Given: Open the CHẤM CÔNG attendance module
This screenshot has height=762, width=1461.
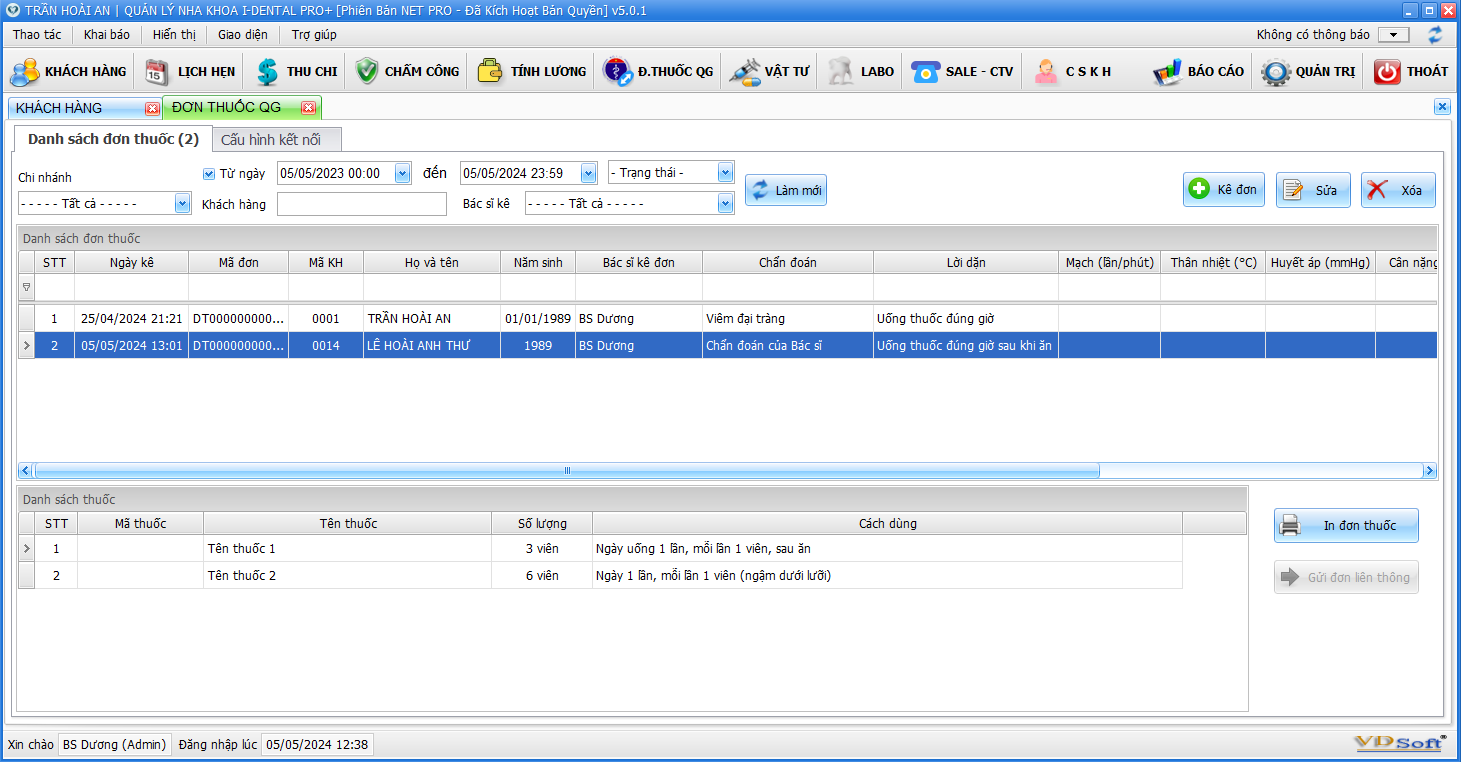Looking at the screenshot, I should [x=407, y=71].
